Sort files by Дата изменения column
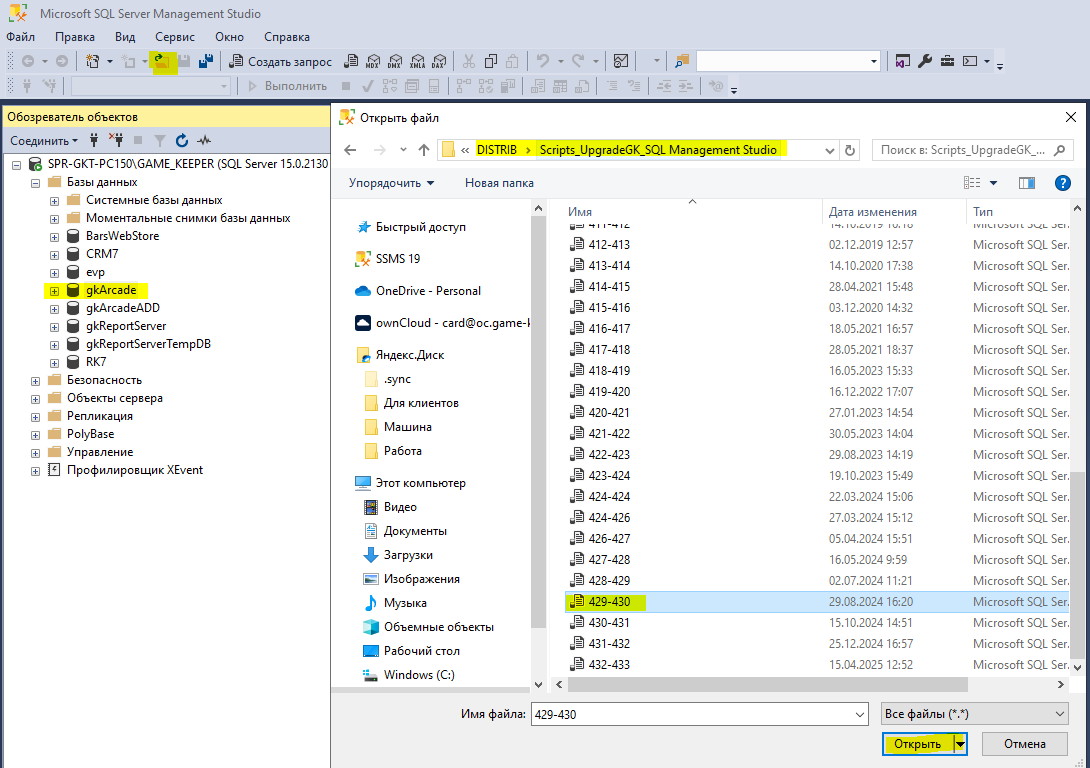The height and width of the screenshot is (768, 1090). point(872,212)
